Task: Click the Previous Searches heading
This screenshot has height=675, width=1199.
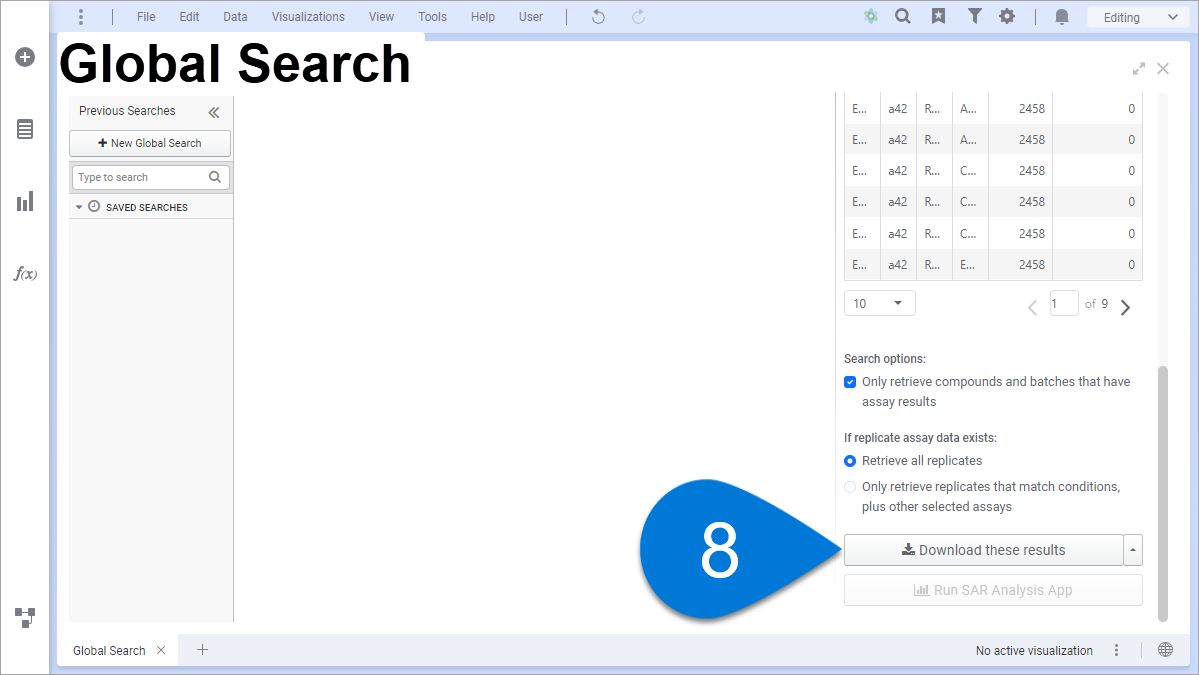Action: pos(127,111)
